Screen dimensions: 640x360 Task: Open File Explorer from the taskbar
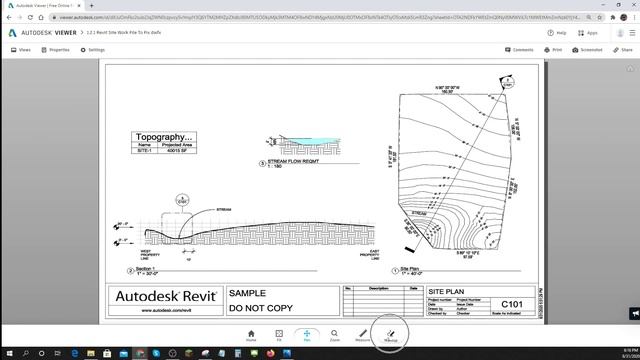point(91,353)
